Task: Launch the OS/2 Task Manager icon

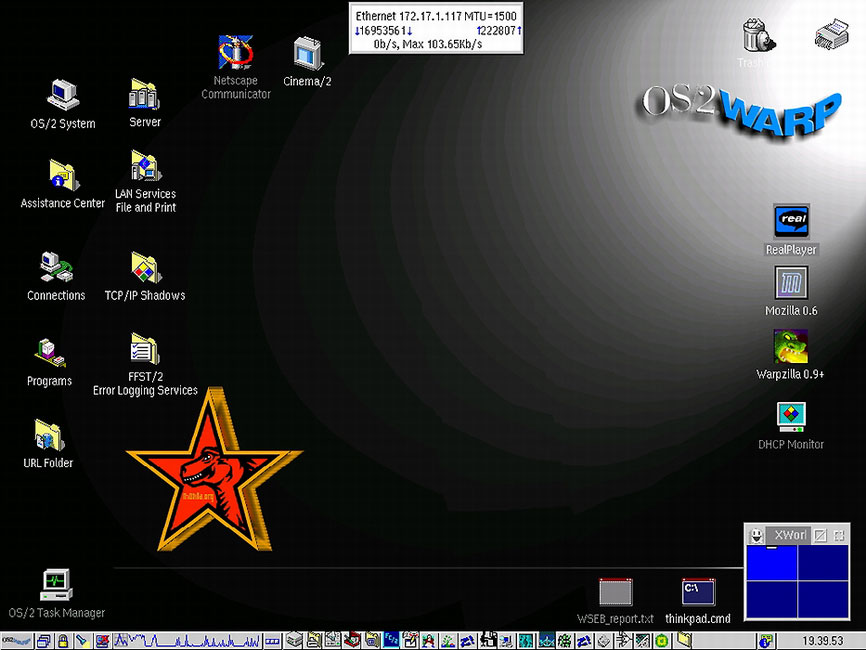Action: click(x=56, y=585)
